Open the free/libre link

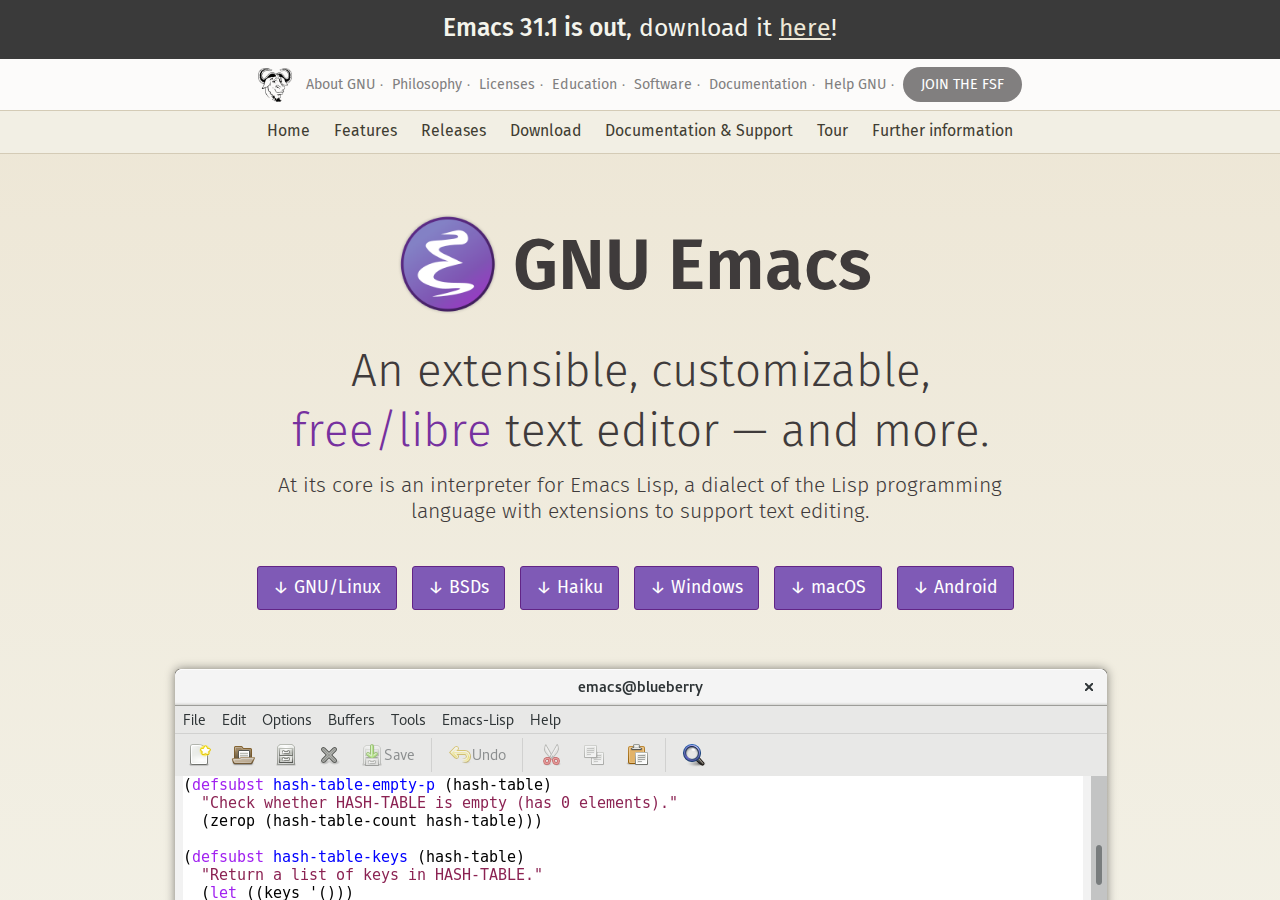(391, 431)
